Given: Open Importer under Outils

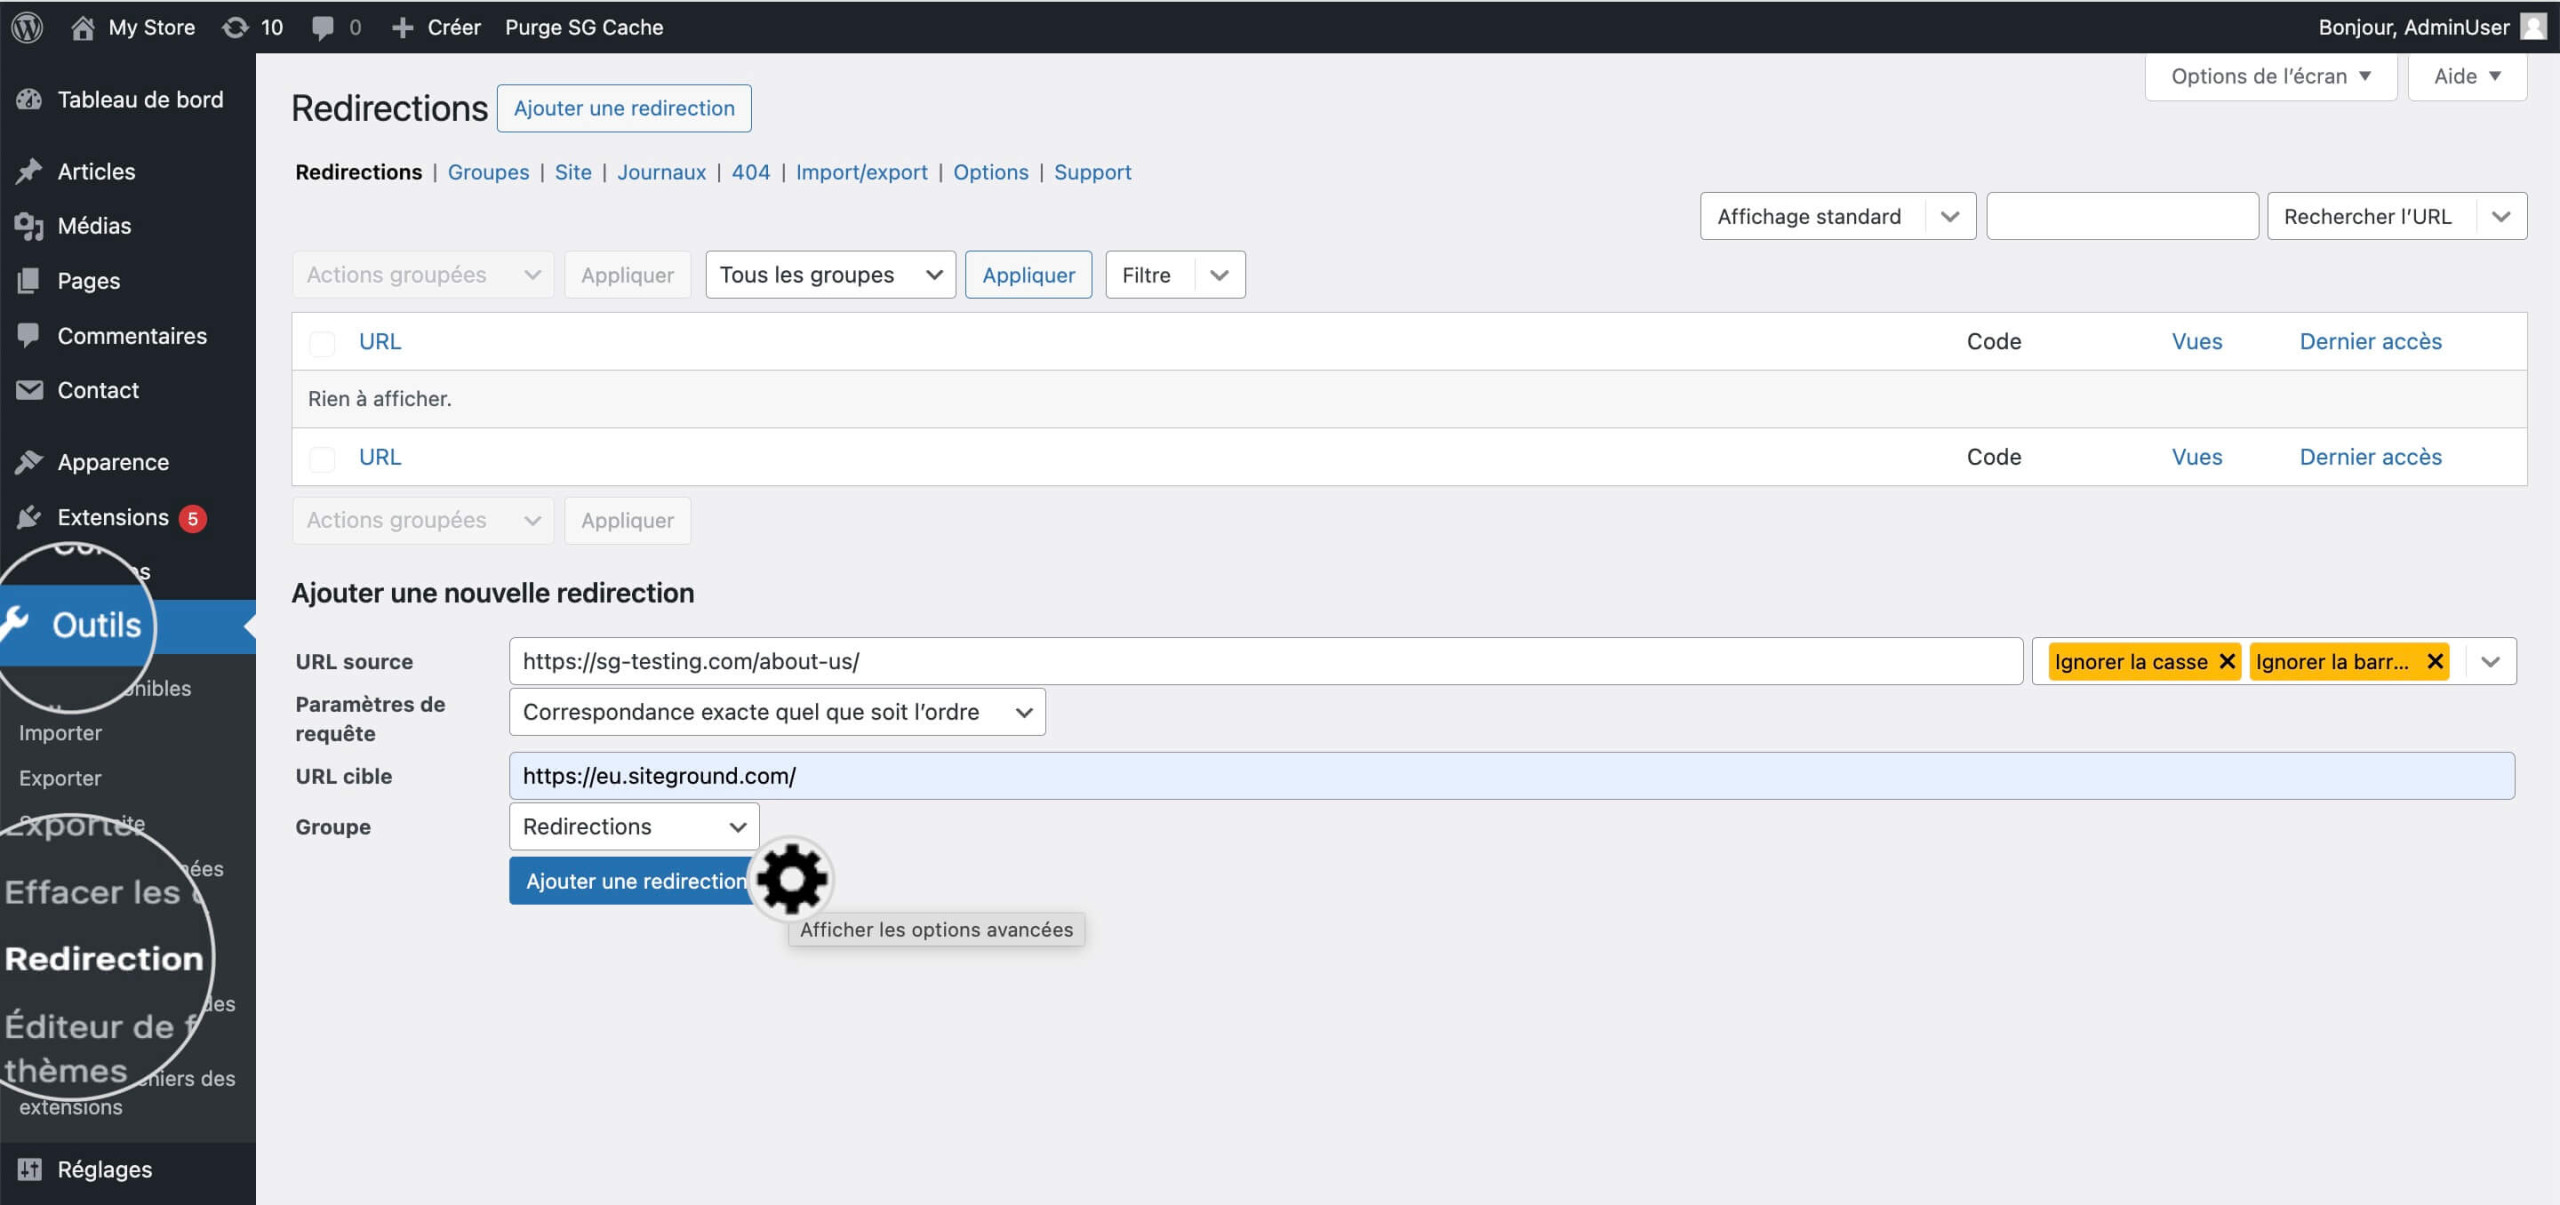Looking at the screenshot, I should (x=60, y=733).
